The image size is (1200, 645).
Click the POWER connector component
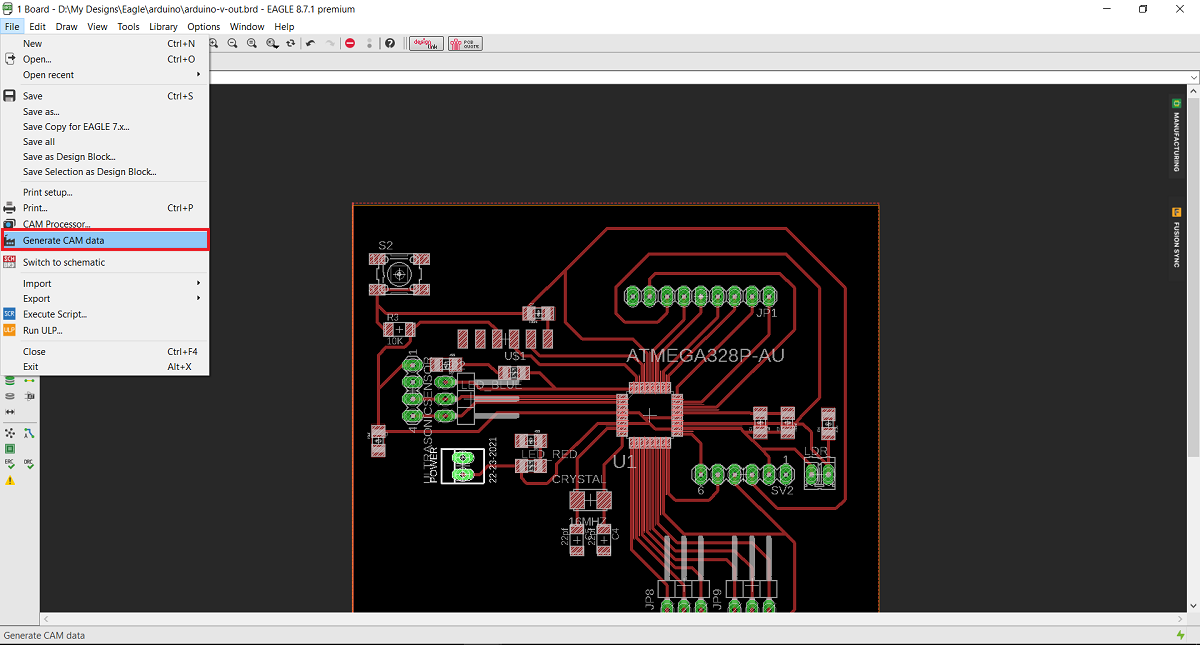click(463, 466)
